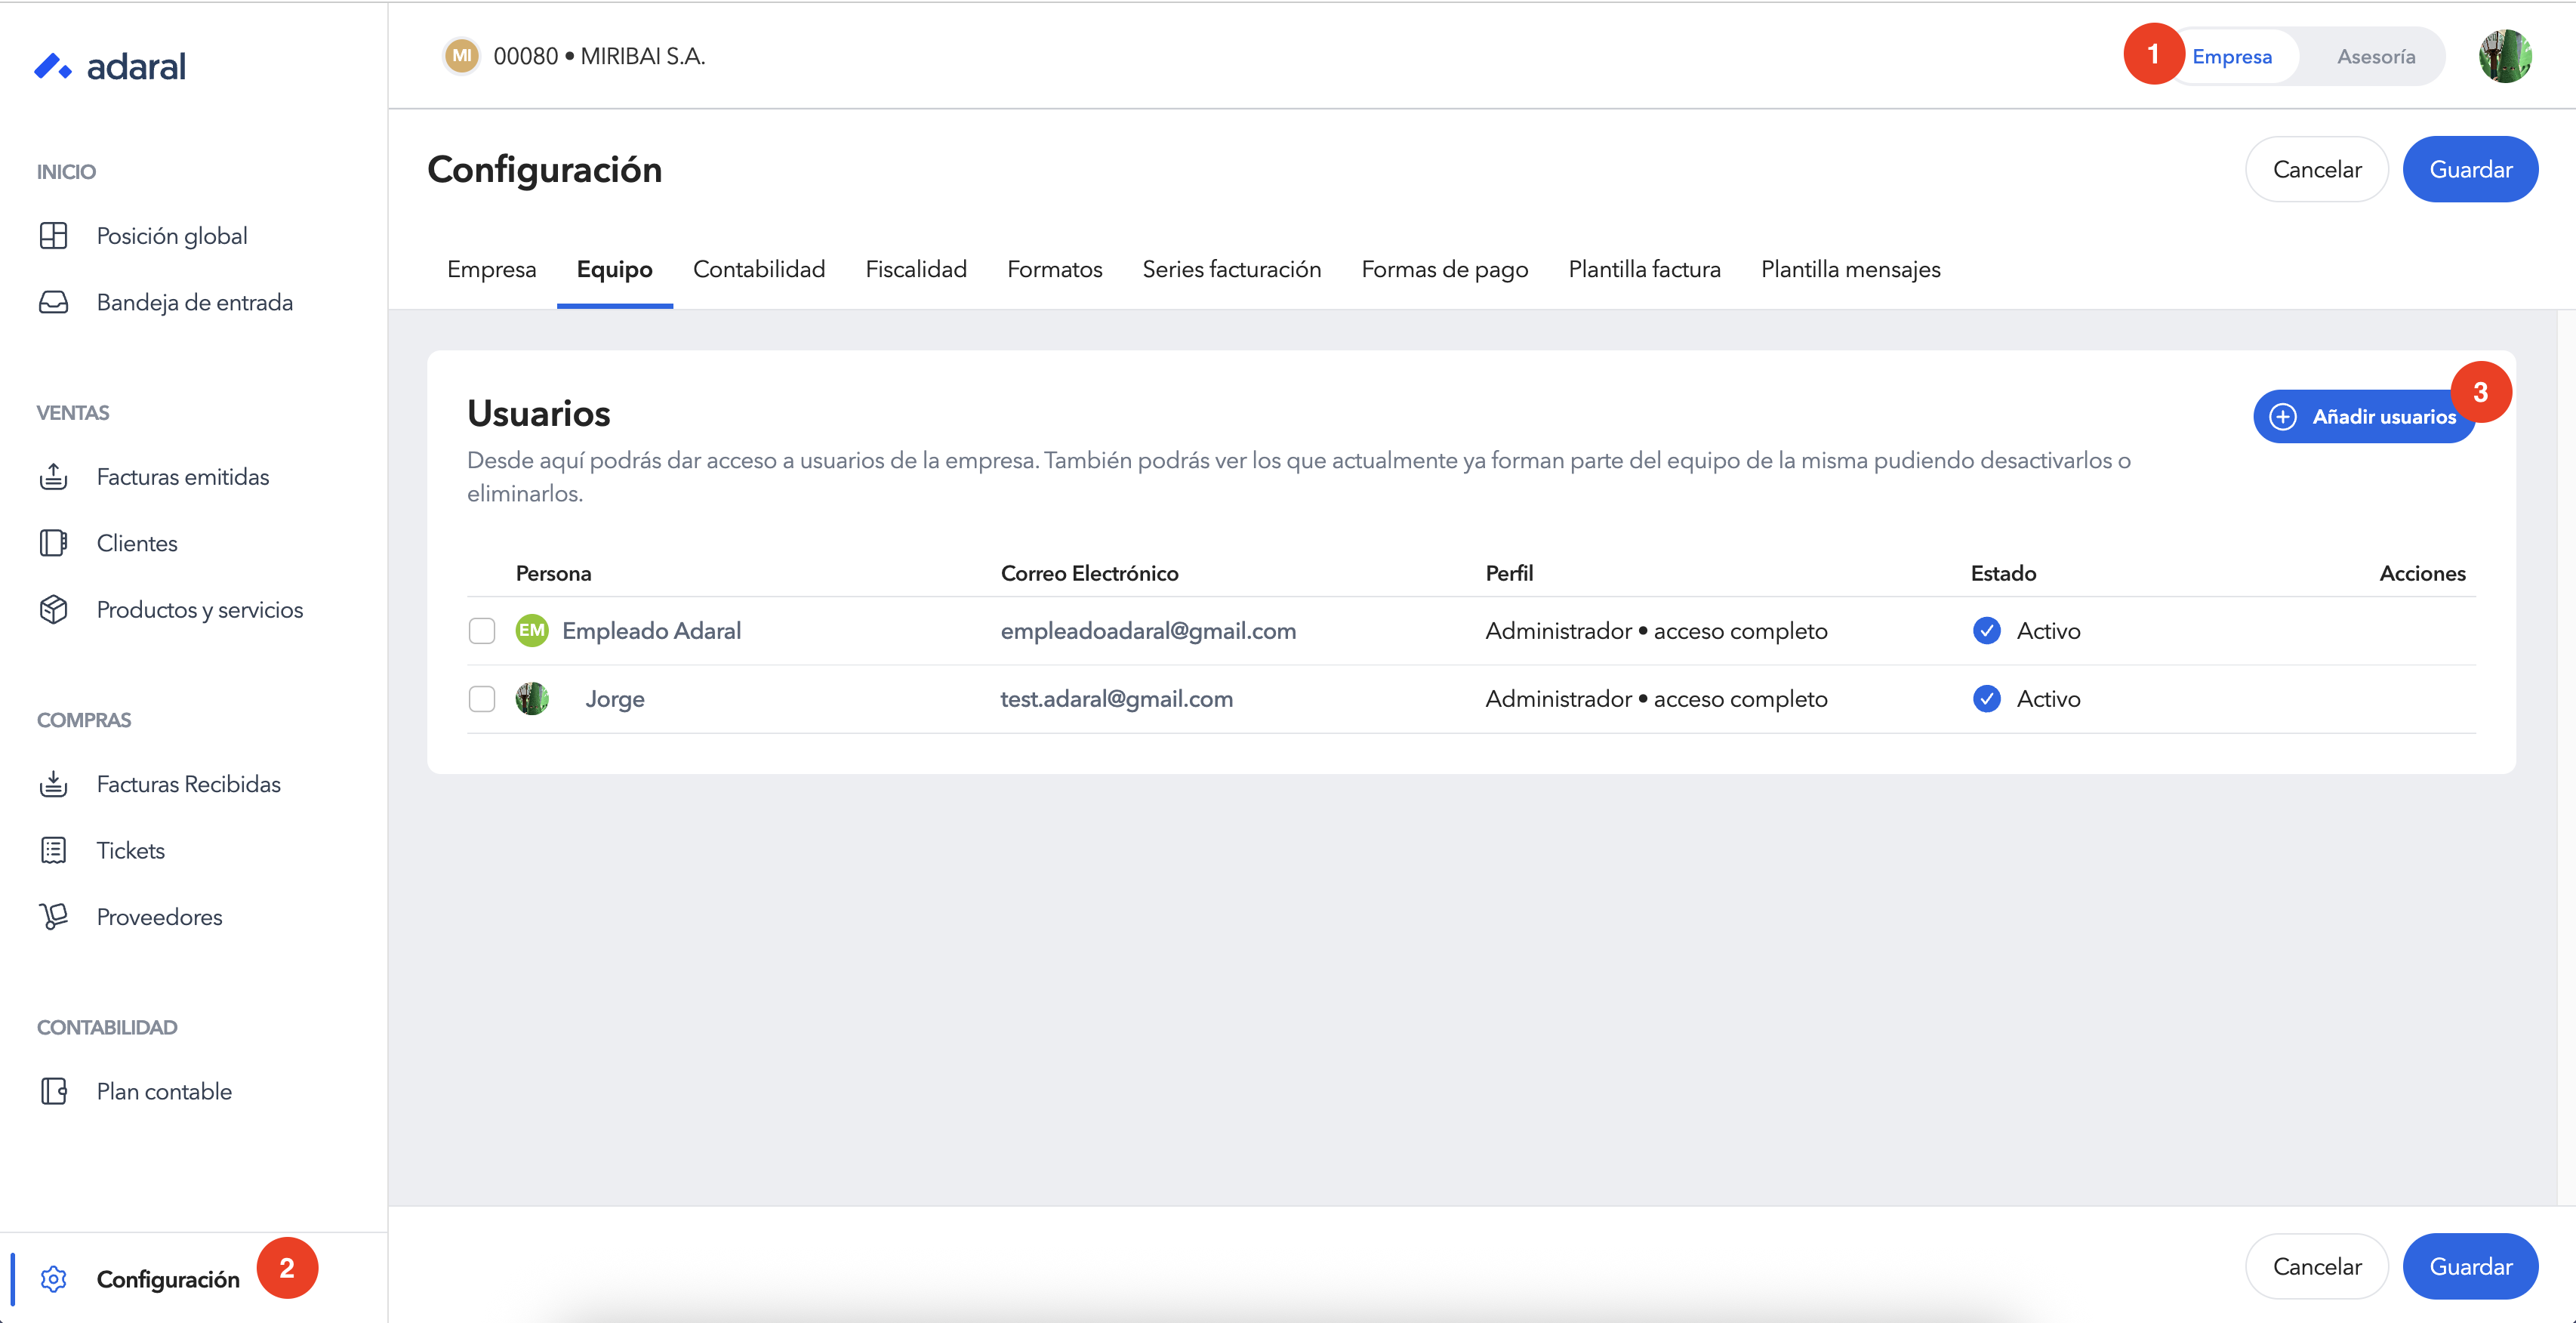Open the user profile avatar top right
The height and width of the screenshot is (1323, 2576).
click(x=2505, y=56)
